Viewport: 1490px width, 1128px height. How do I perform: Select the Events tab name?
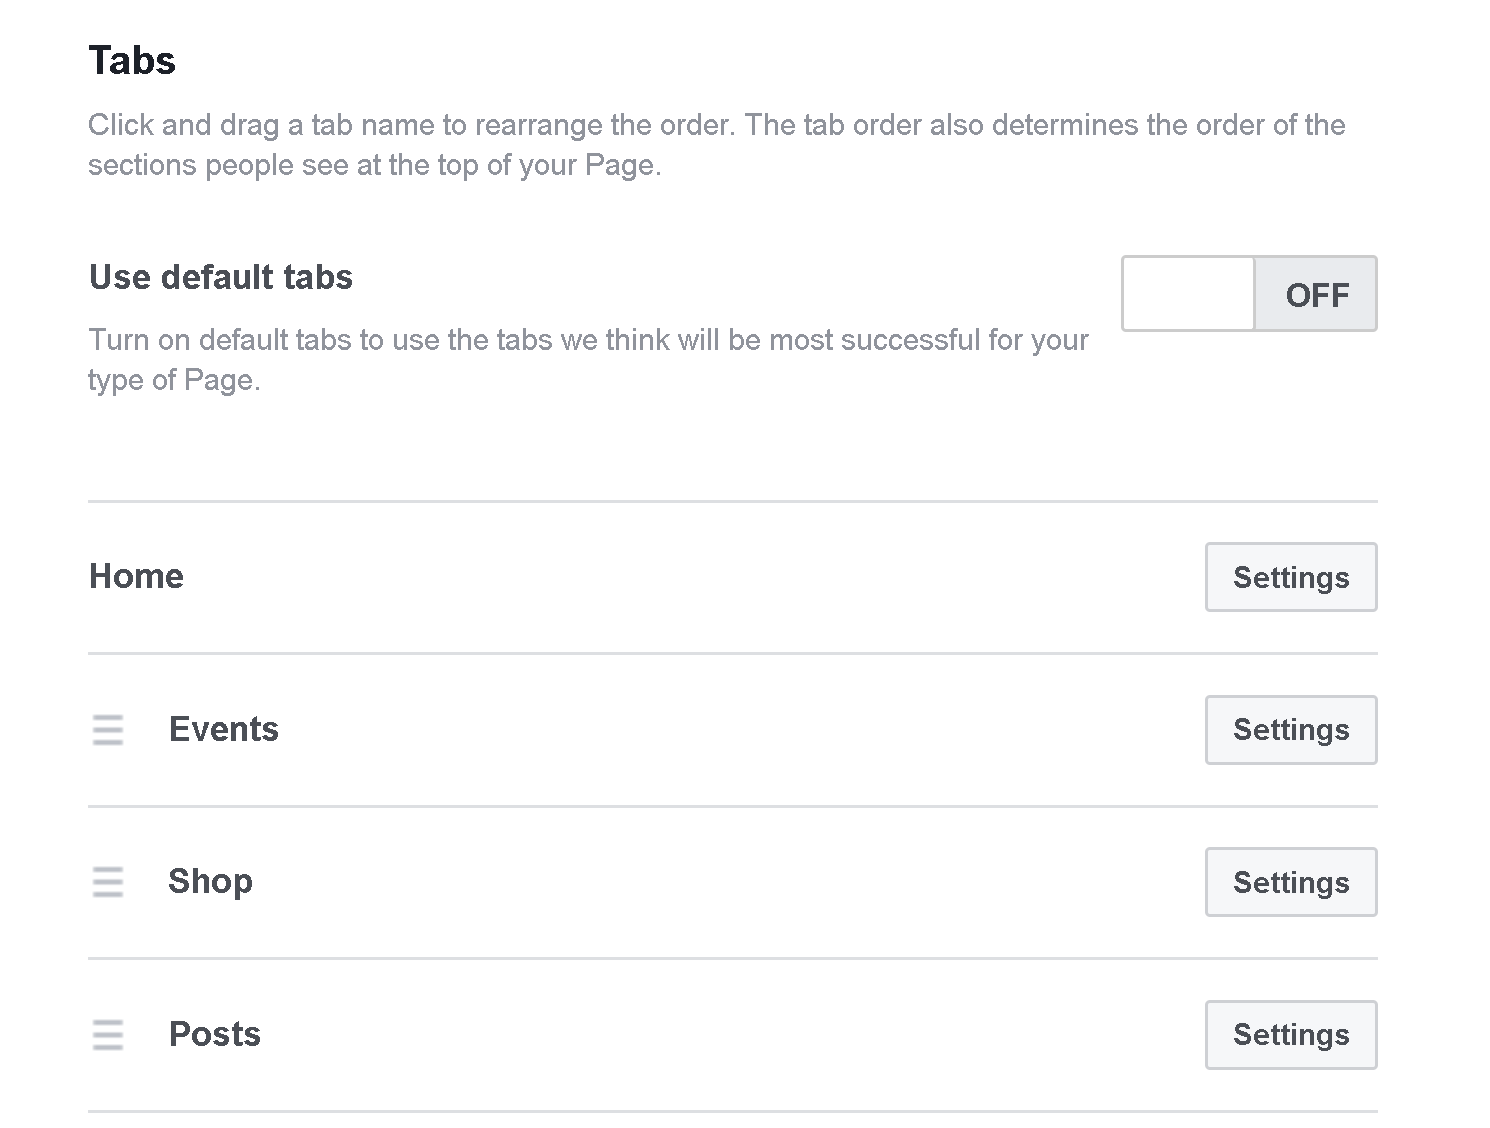pyautogui.click(x=223, y=729)
